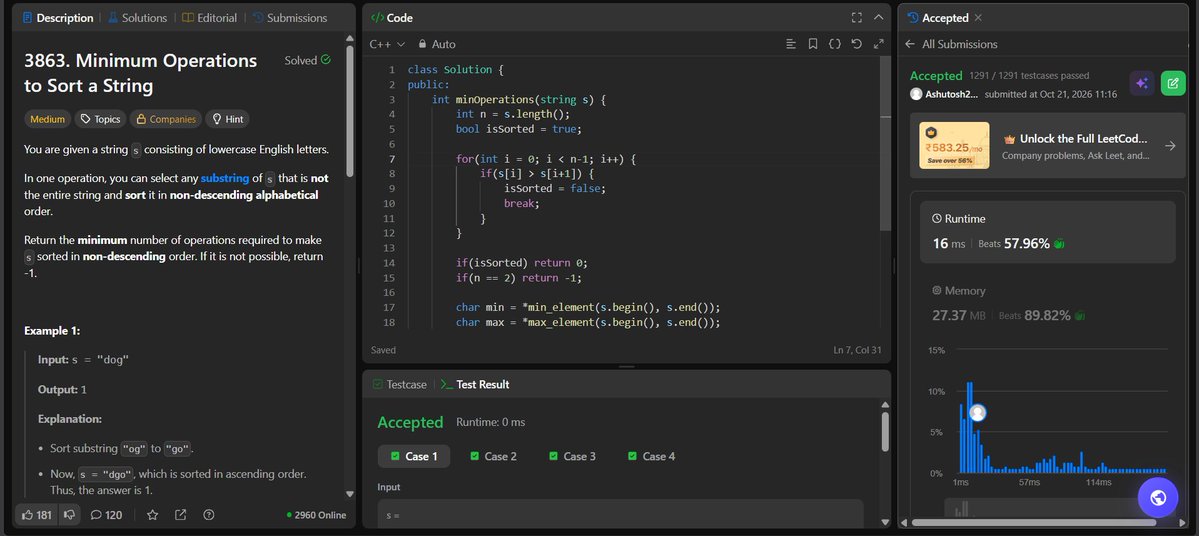The width and height of the screenshot is (1199, 536).
Task: Click the description panel scrollbar
Action: 350,111
